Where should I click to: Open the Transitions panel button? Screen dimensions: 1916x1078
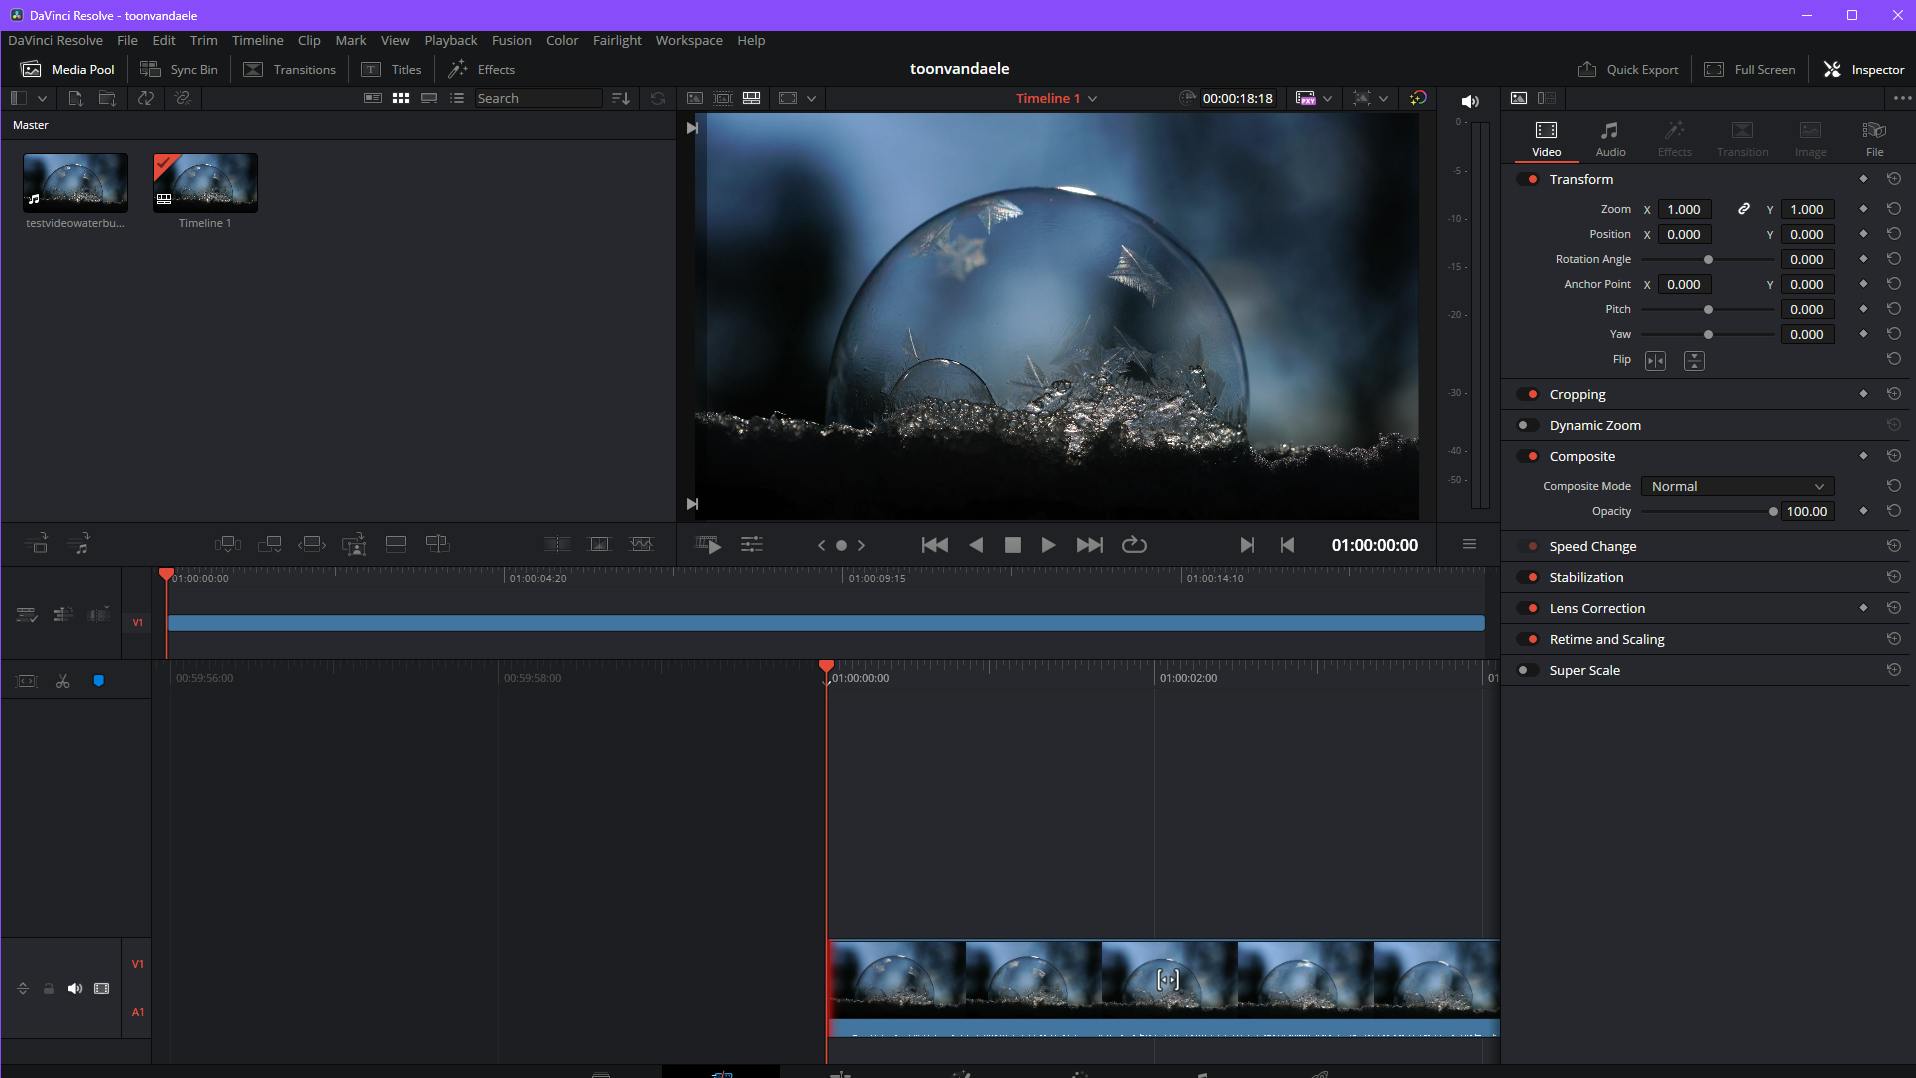[x=290, y=69]
